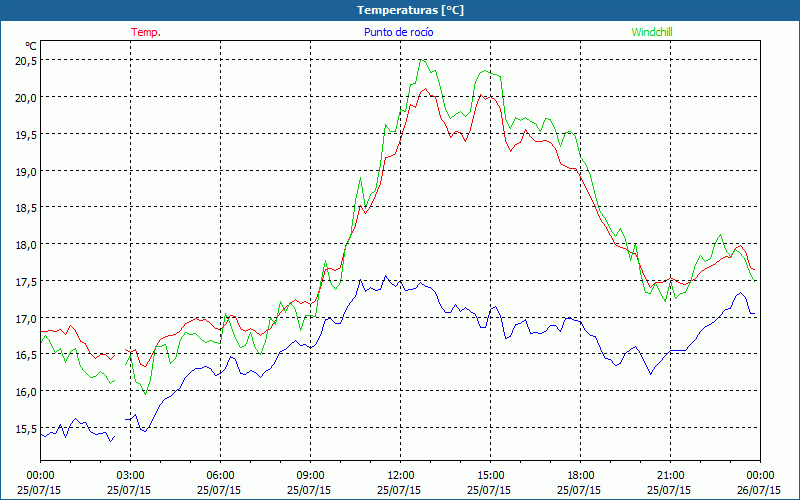Click the 12:00 time axis label

pos(401,476)
